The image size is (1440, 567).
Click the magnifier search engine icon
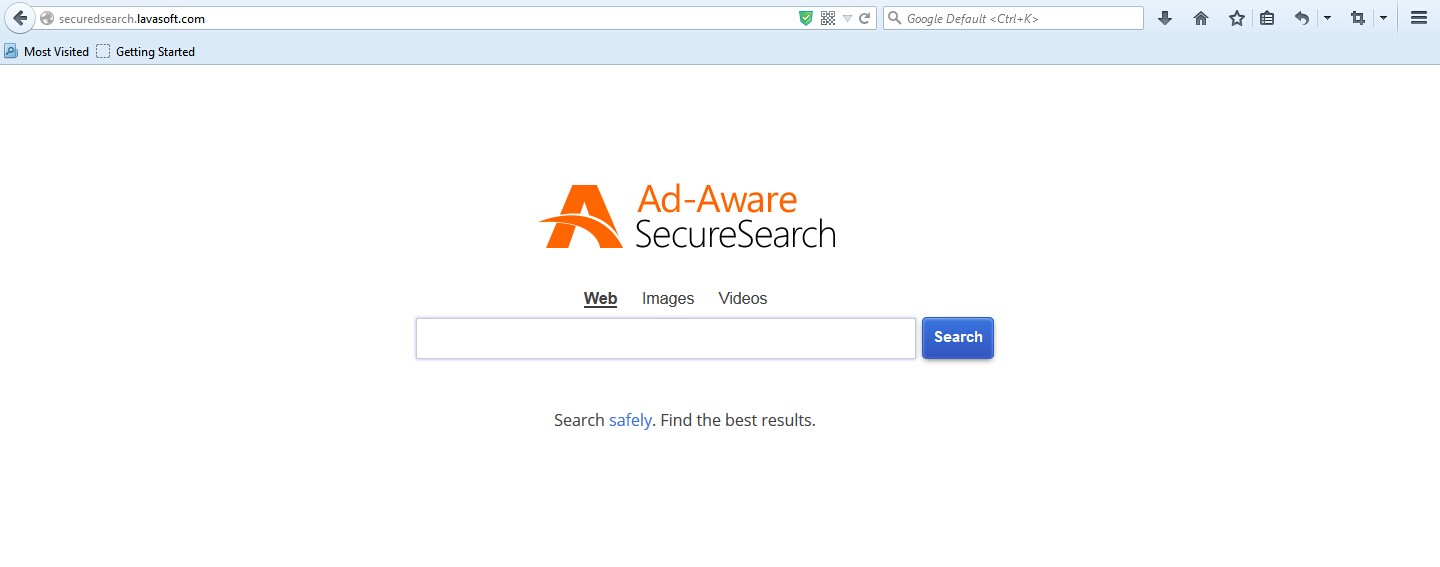895,18
